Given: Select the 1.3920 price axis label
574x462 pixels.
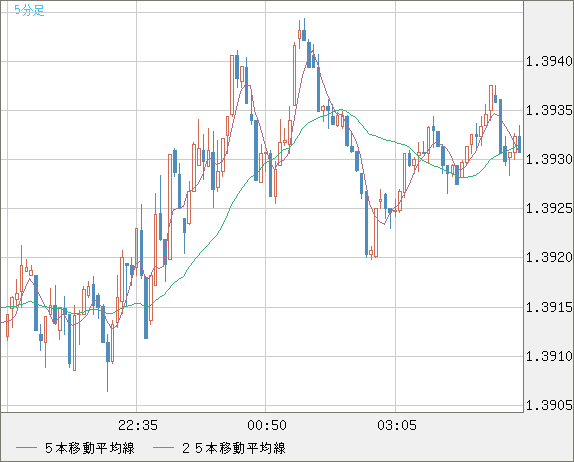Looking at the screenshot, I should 549,258.
